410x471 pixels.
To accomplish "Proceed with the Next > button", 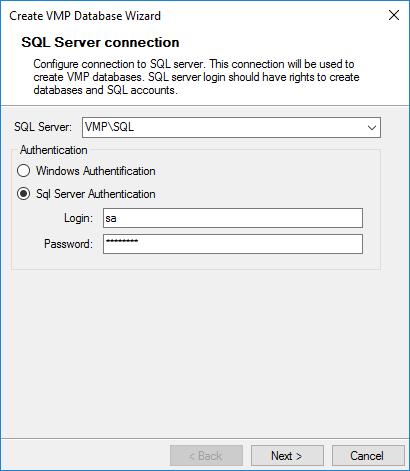I will click(x=287, y=456).
